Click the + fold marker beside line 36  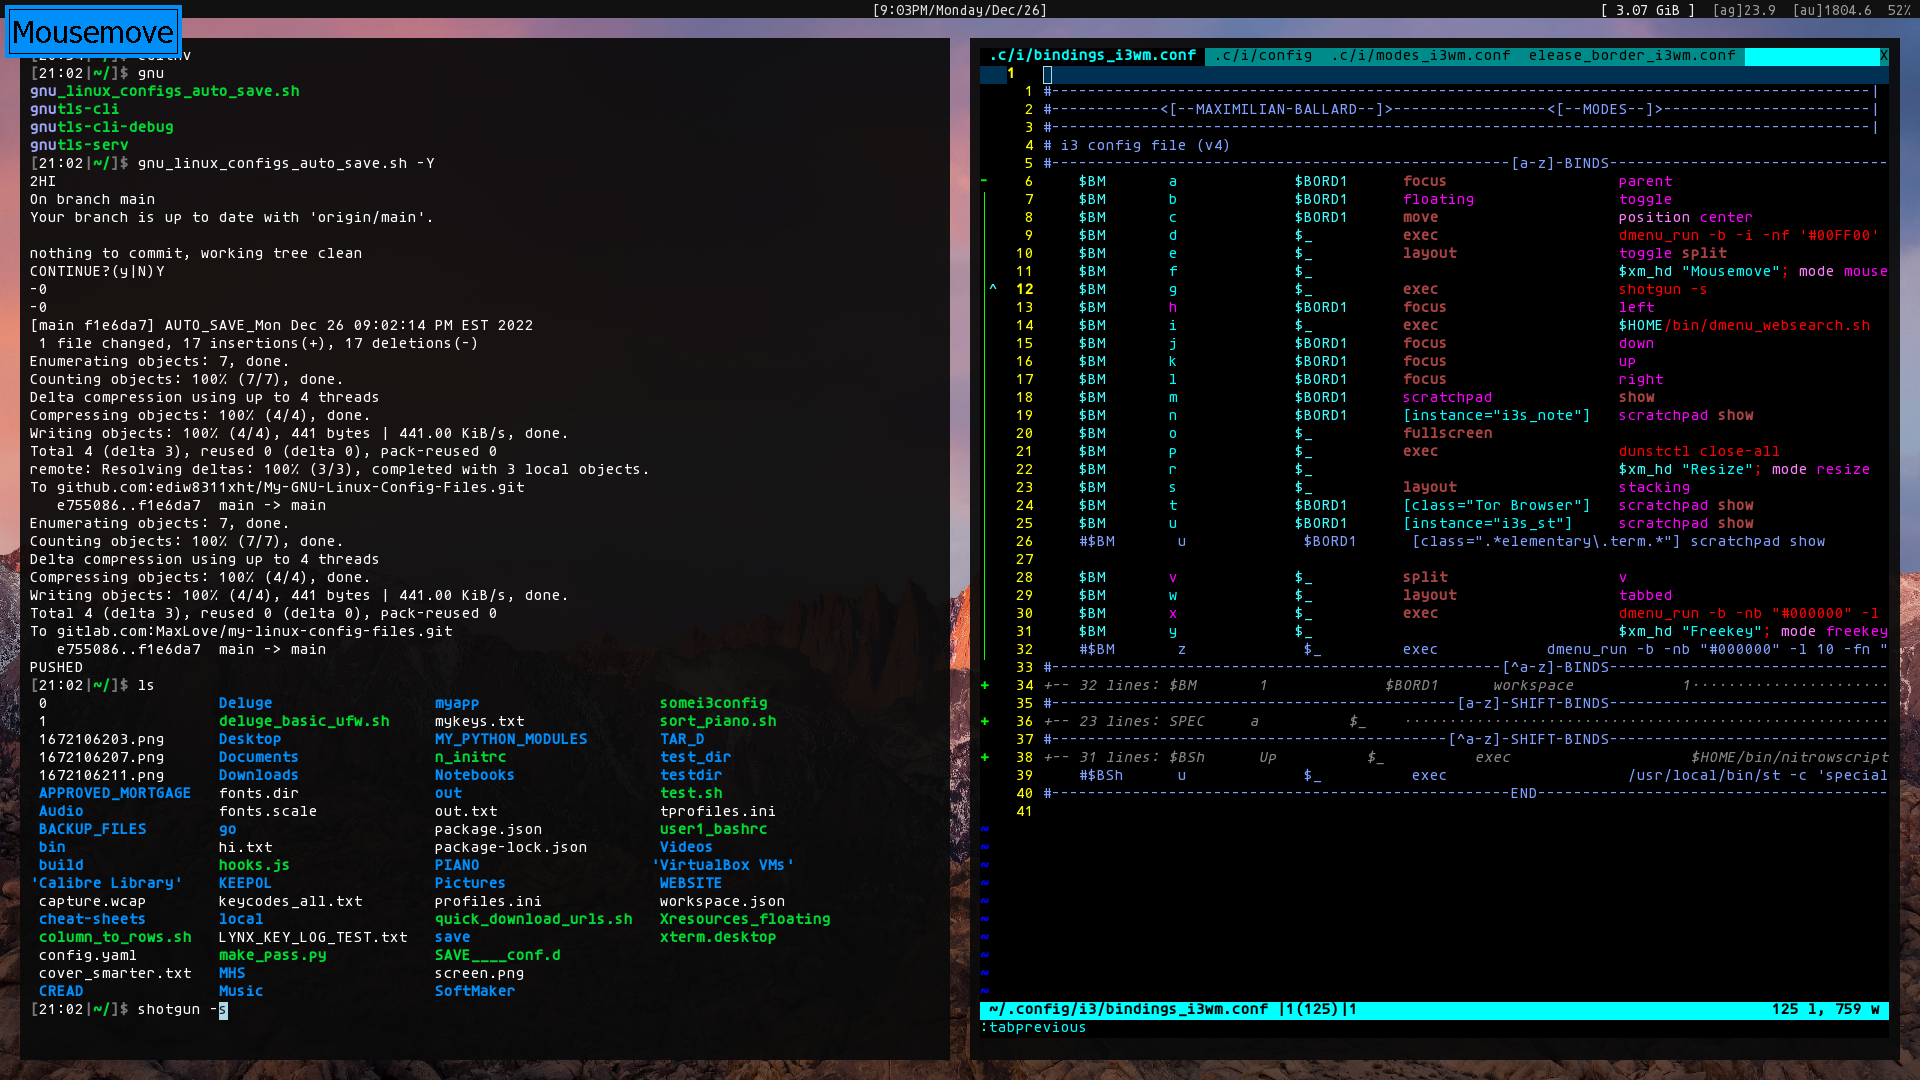[x=985, y=722]
